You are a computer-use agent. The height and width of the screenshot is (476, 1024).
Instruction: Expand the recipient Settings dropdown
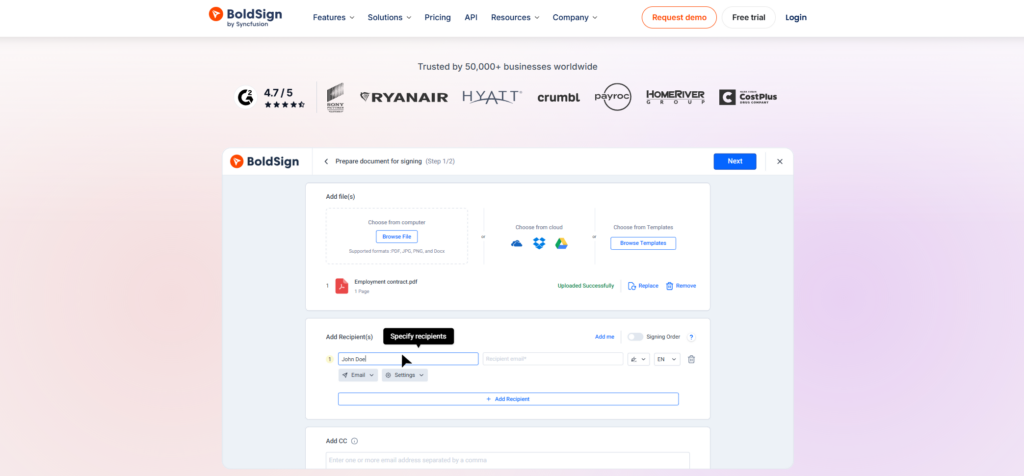[x=404, y=375]
